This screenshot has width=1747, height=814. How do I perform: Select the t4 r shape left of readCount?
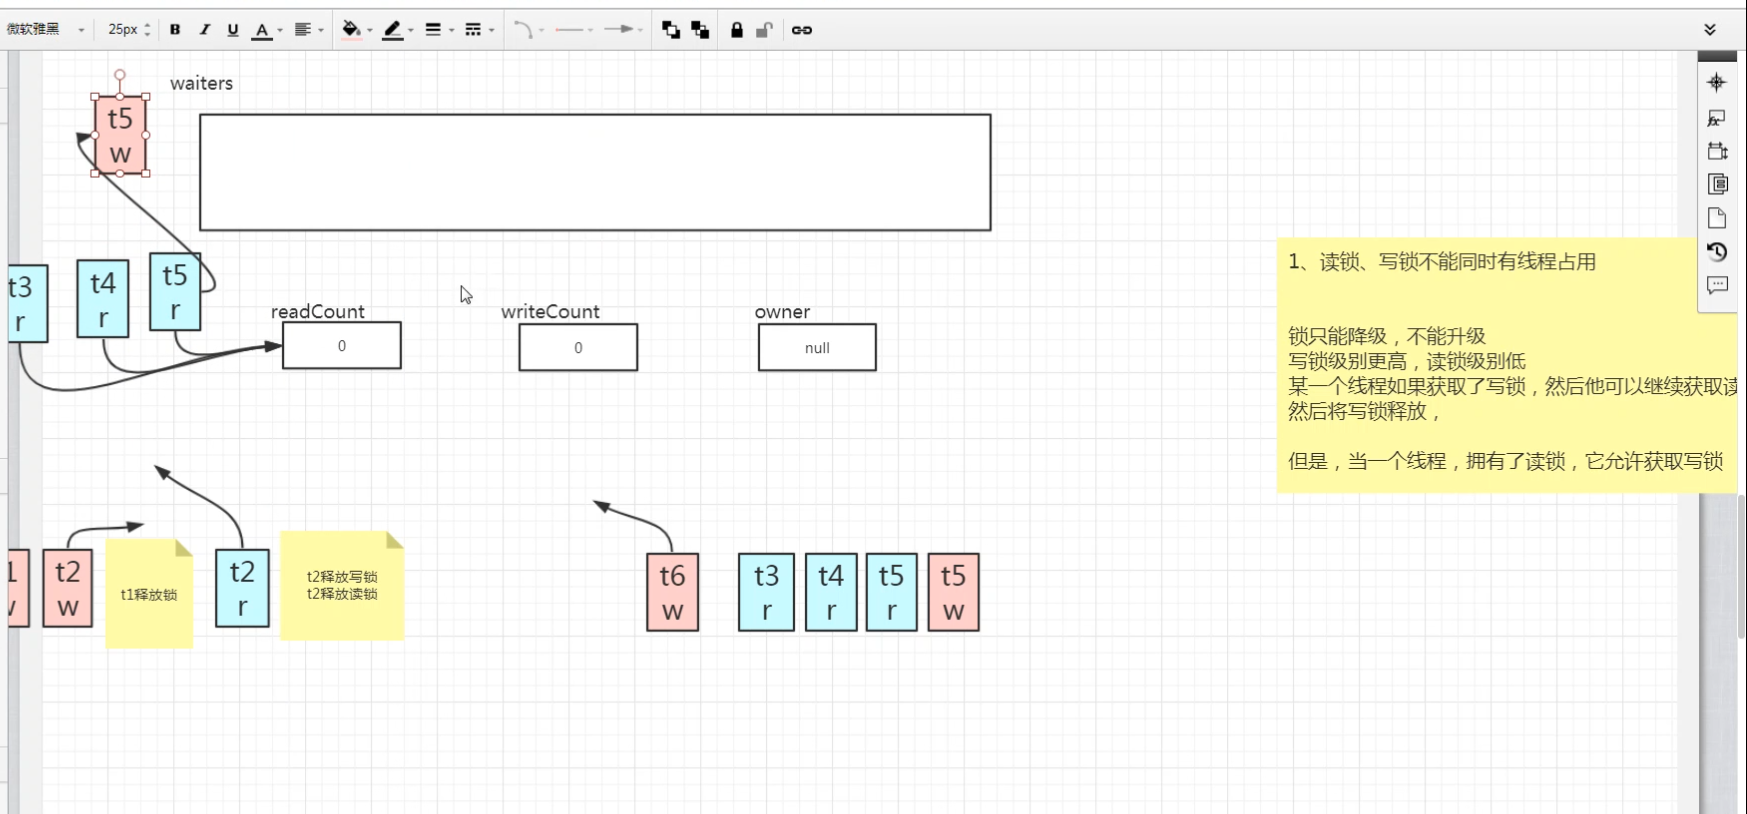(103, 299)
